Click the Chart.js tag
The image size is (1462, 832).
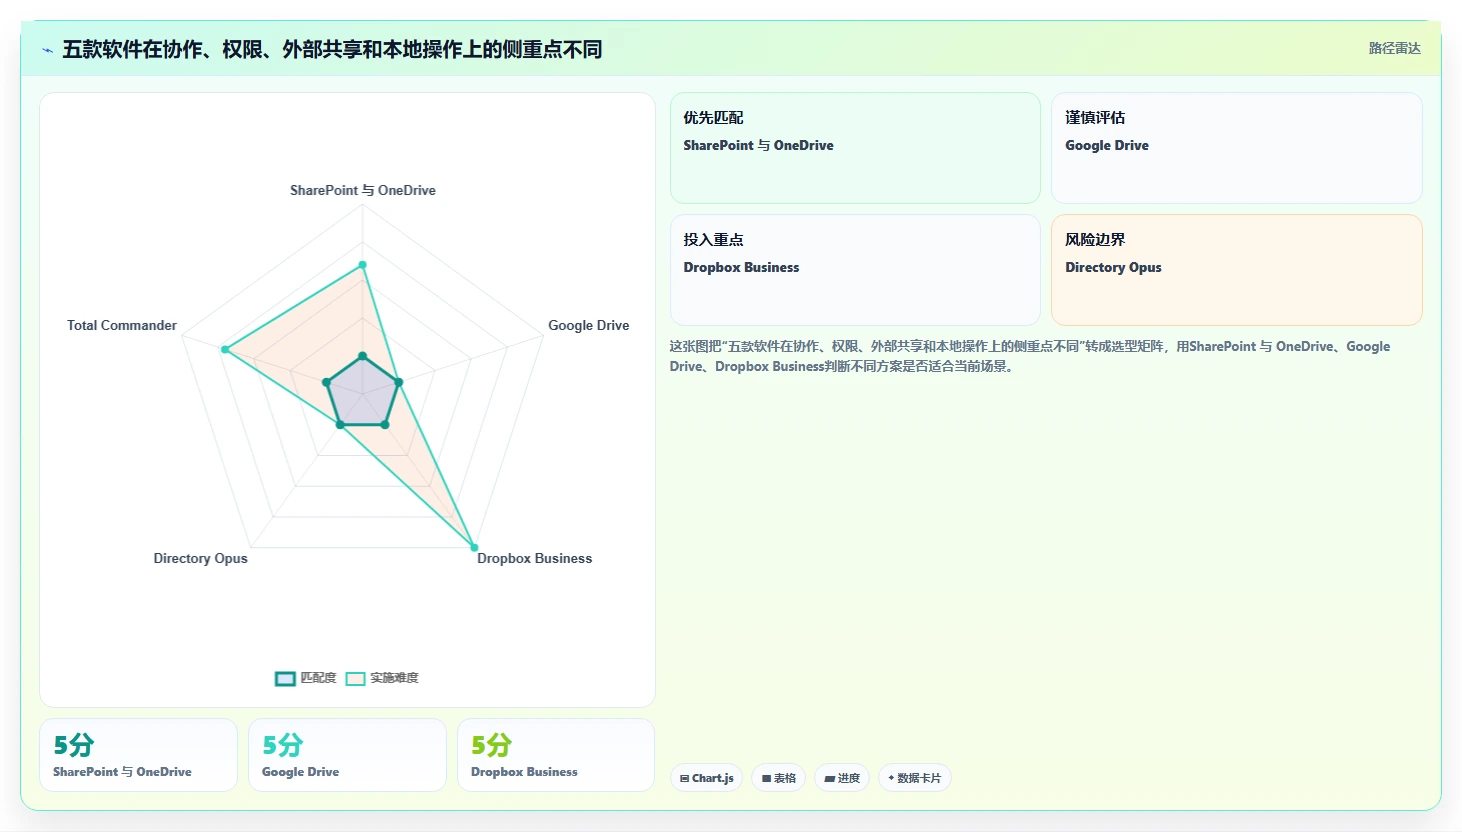pos(706,778)
